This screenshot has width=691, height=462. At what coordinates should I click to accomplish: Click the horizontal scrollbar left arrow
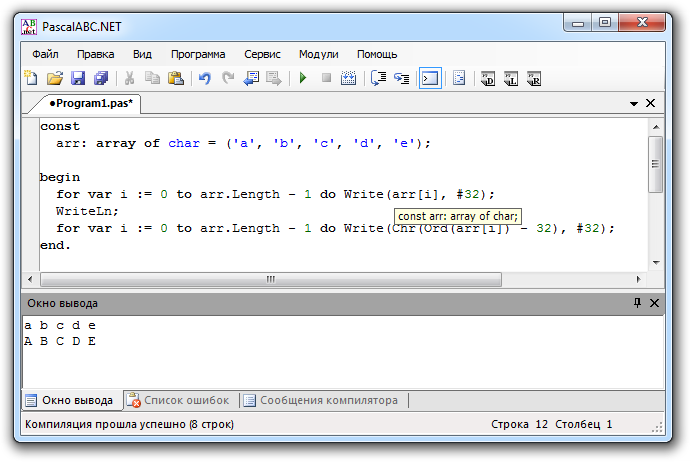point(30,279)
